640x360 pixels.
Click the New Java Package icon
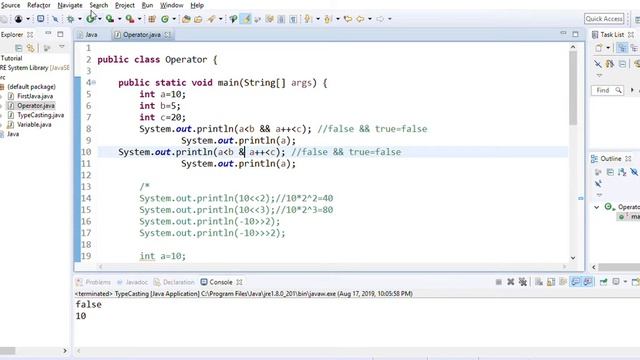[152, 19]
